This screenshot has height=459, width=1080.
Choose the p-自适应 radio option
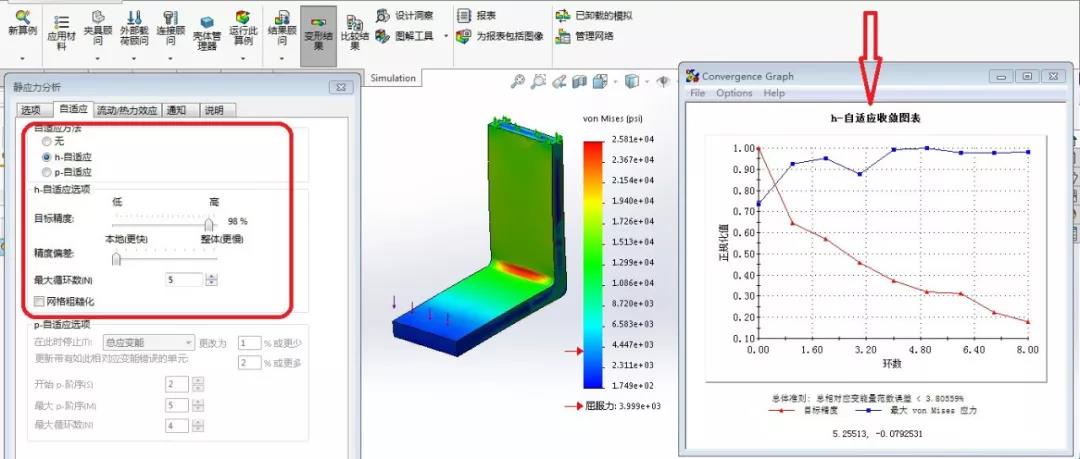click(46, 172)
